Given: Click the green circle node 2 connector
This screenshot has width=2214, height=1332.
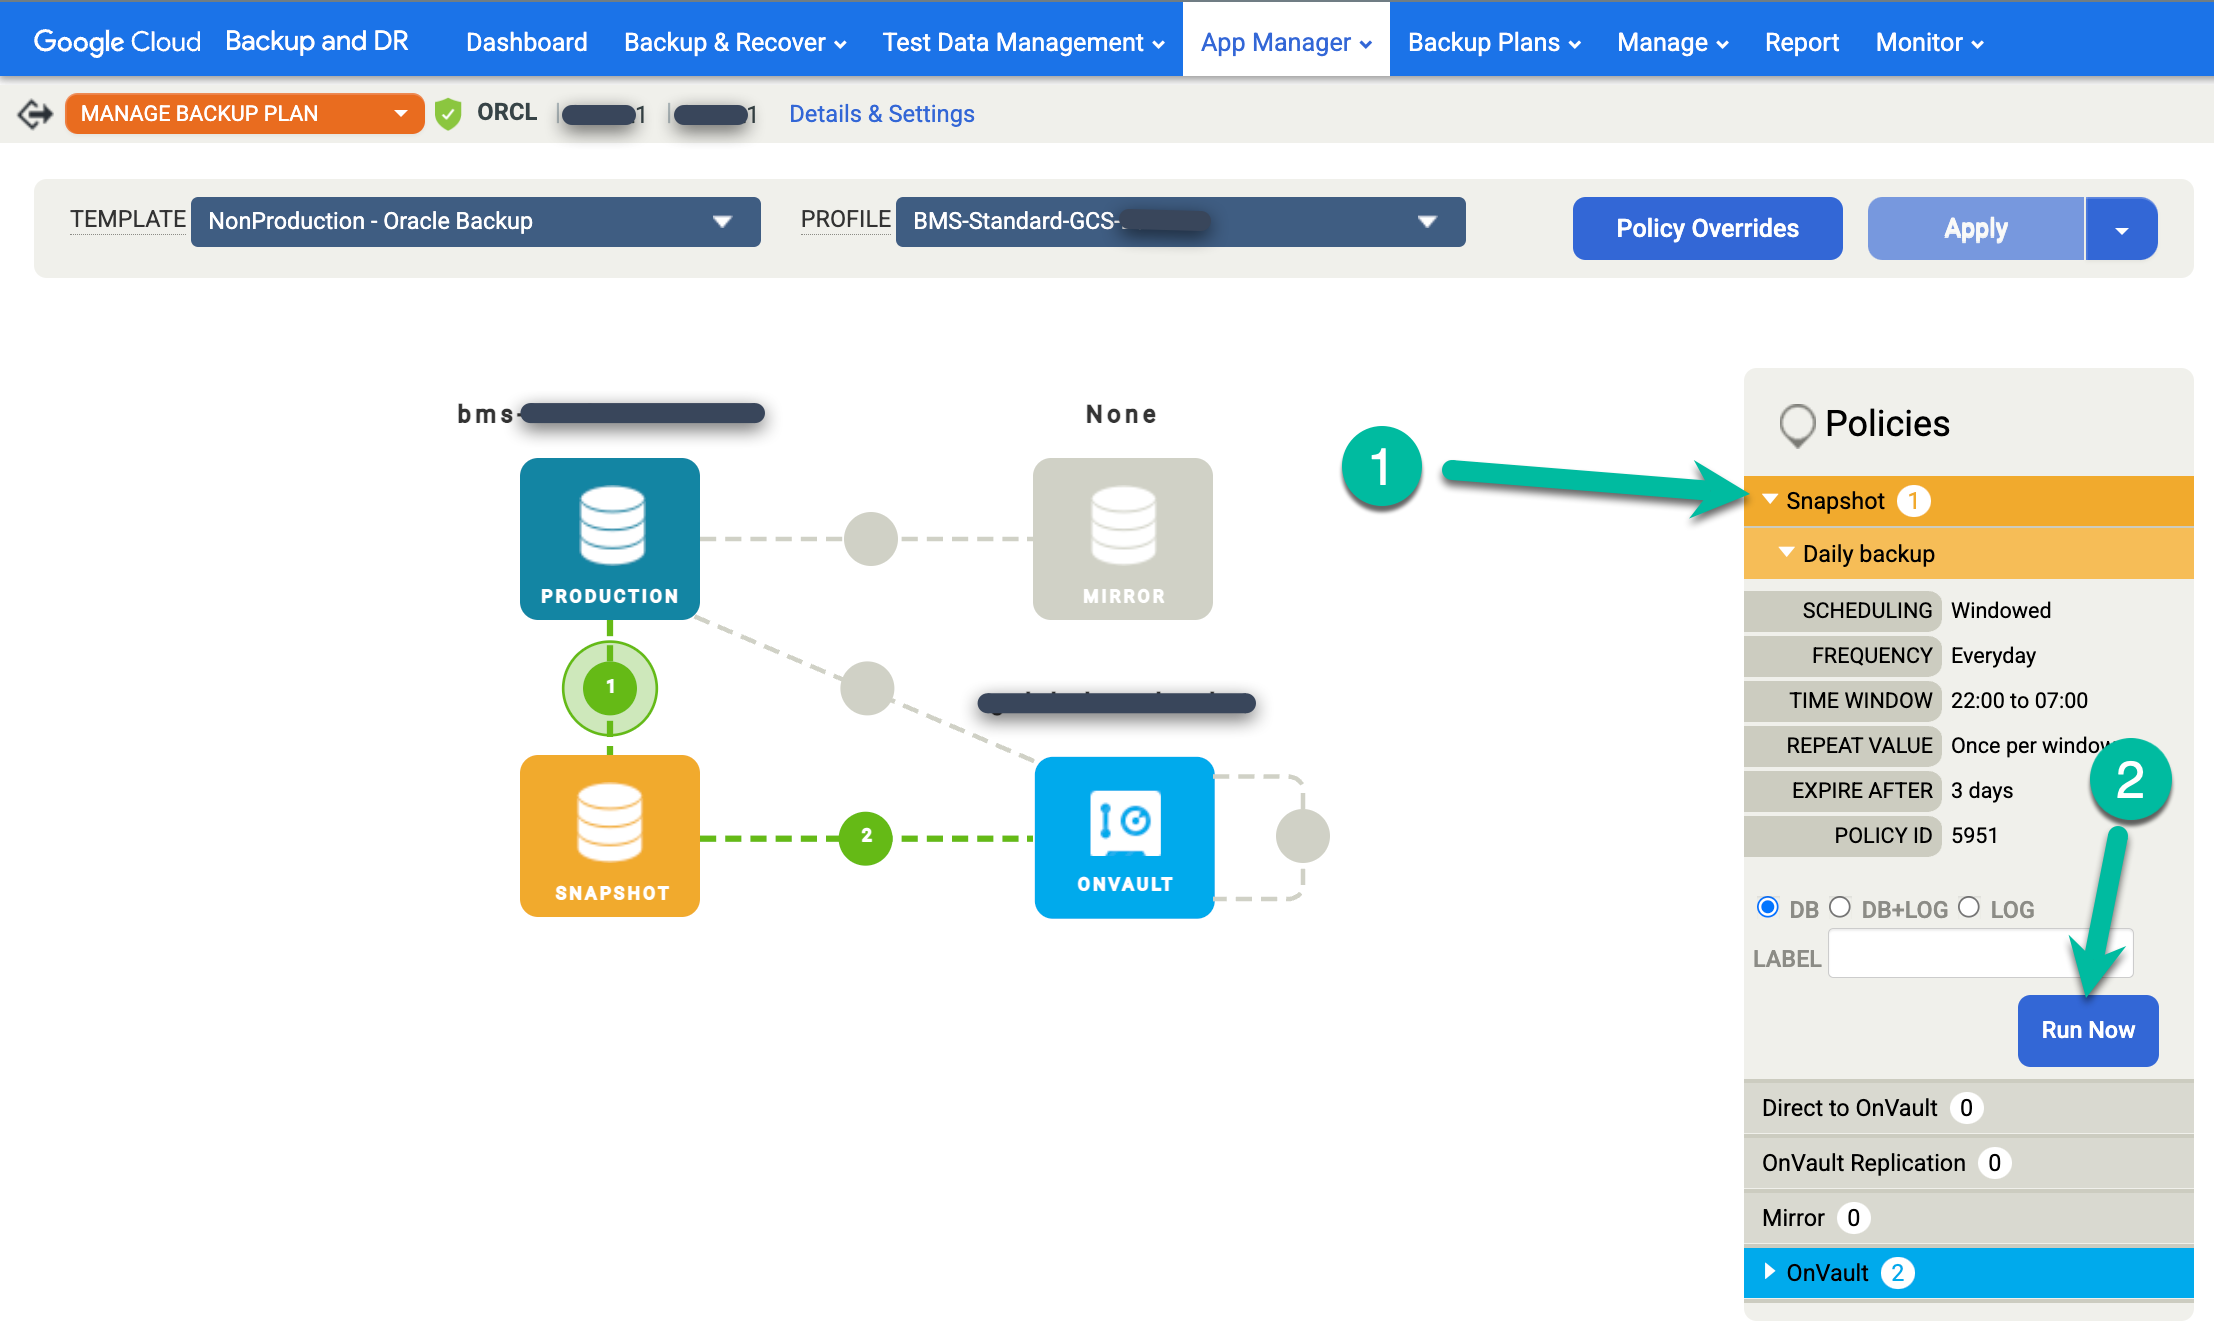Looking at the screenshot, I should 867,835.
